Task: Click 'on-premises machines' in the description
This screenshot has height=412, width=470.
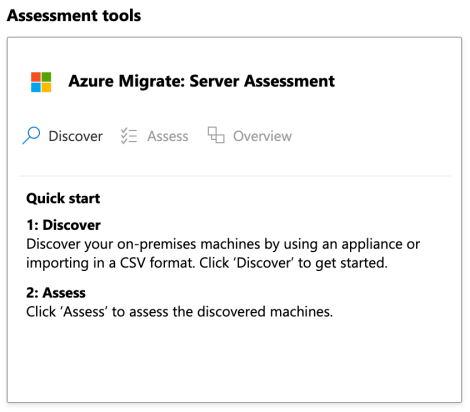Action: [189, 244]
